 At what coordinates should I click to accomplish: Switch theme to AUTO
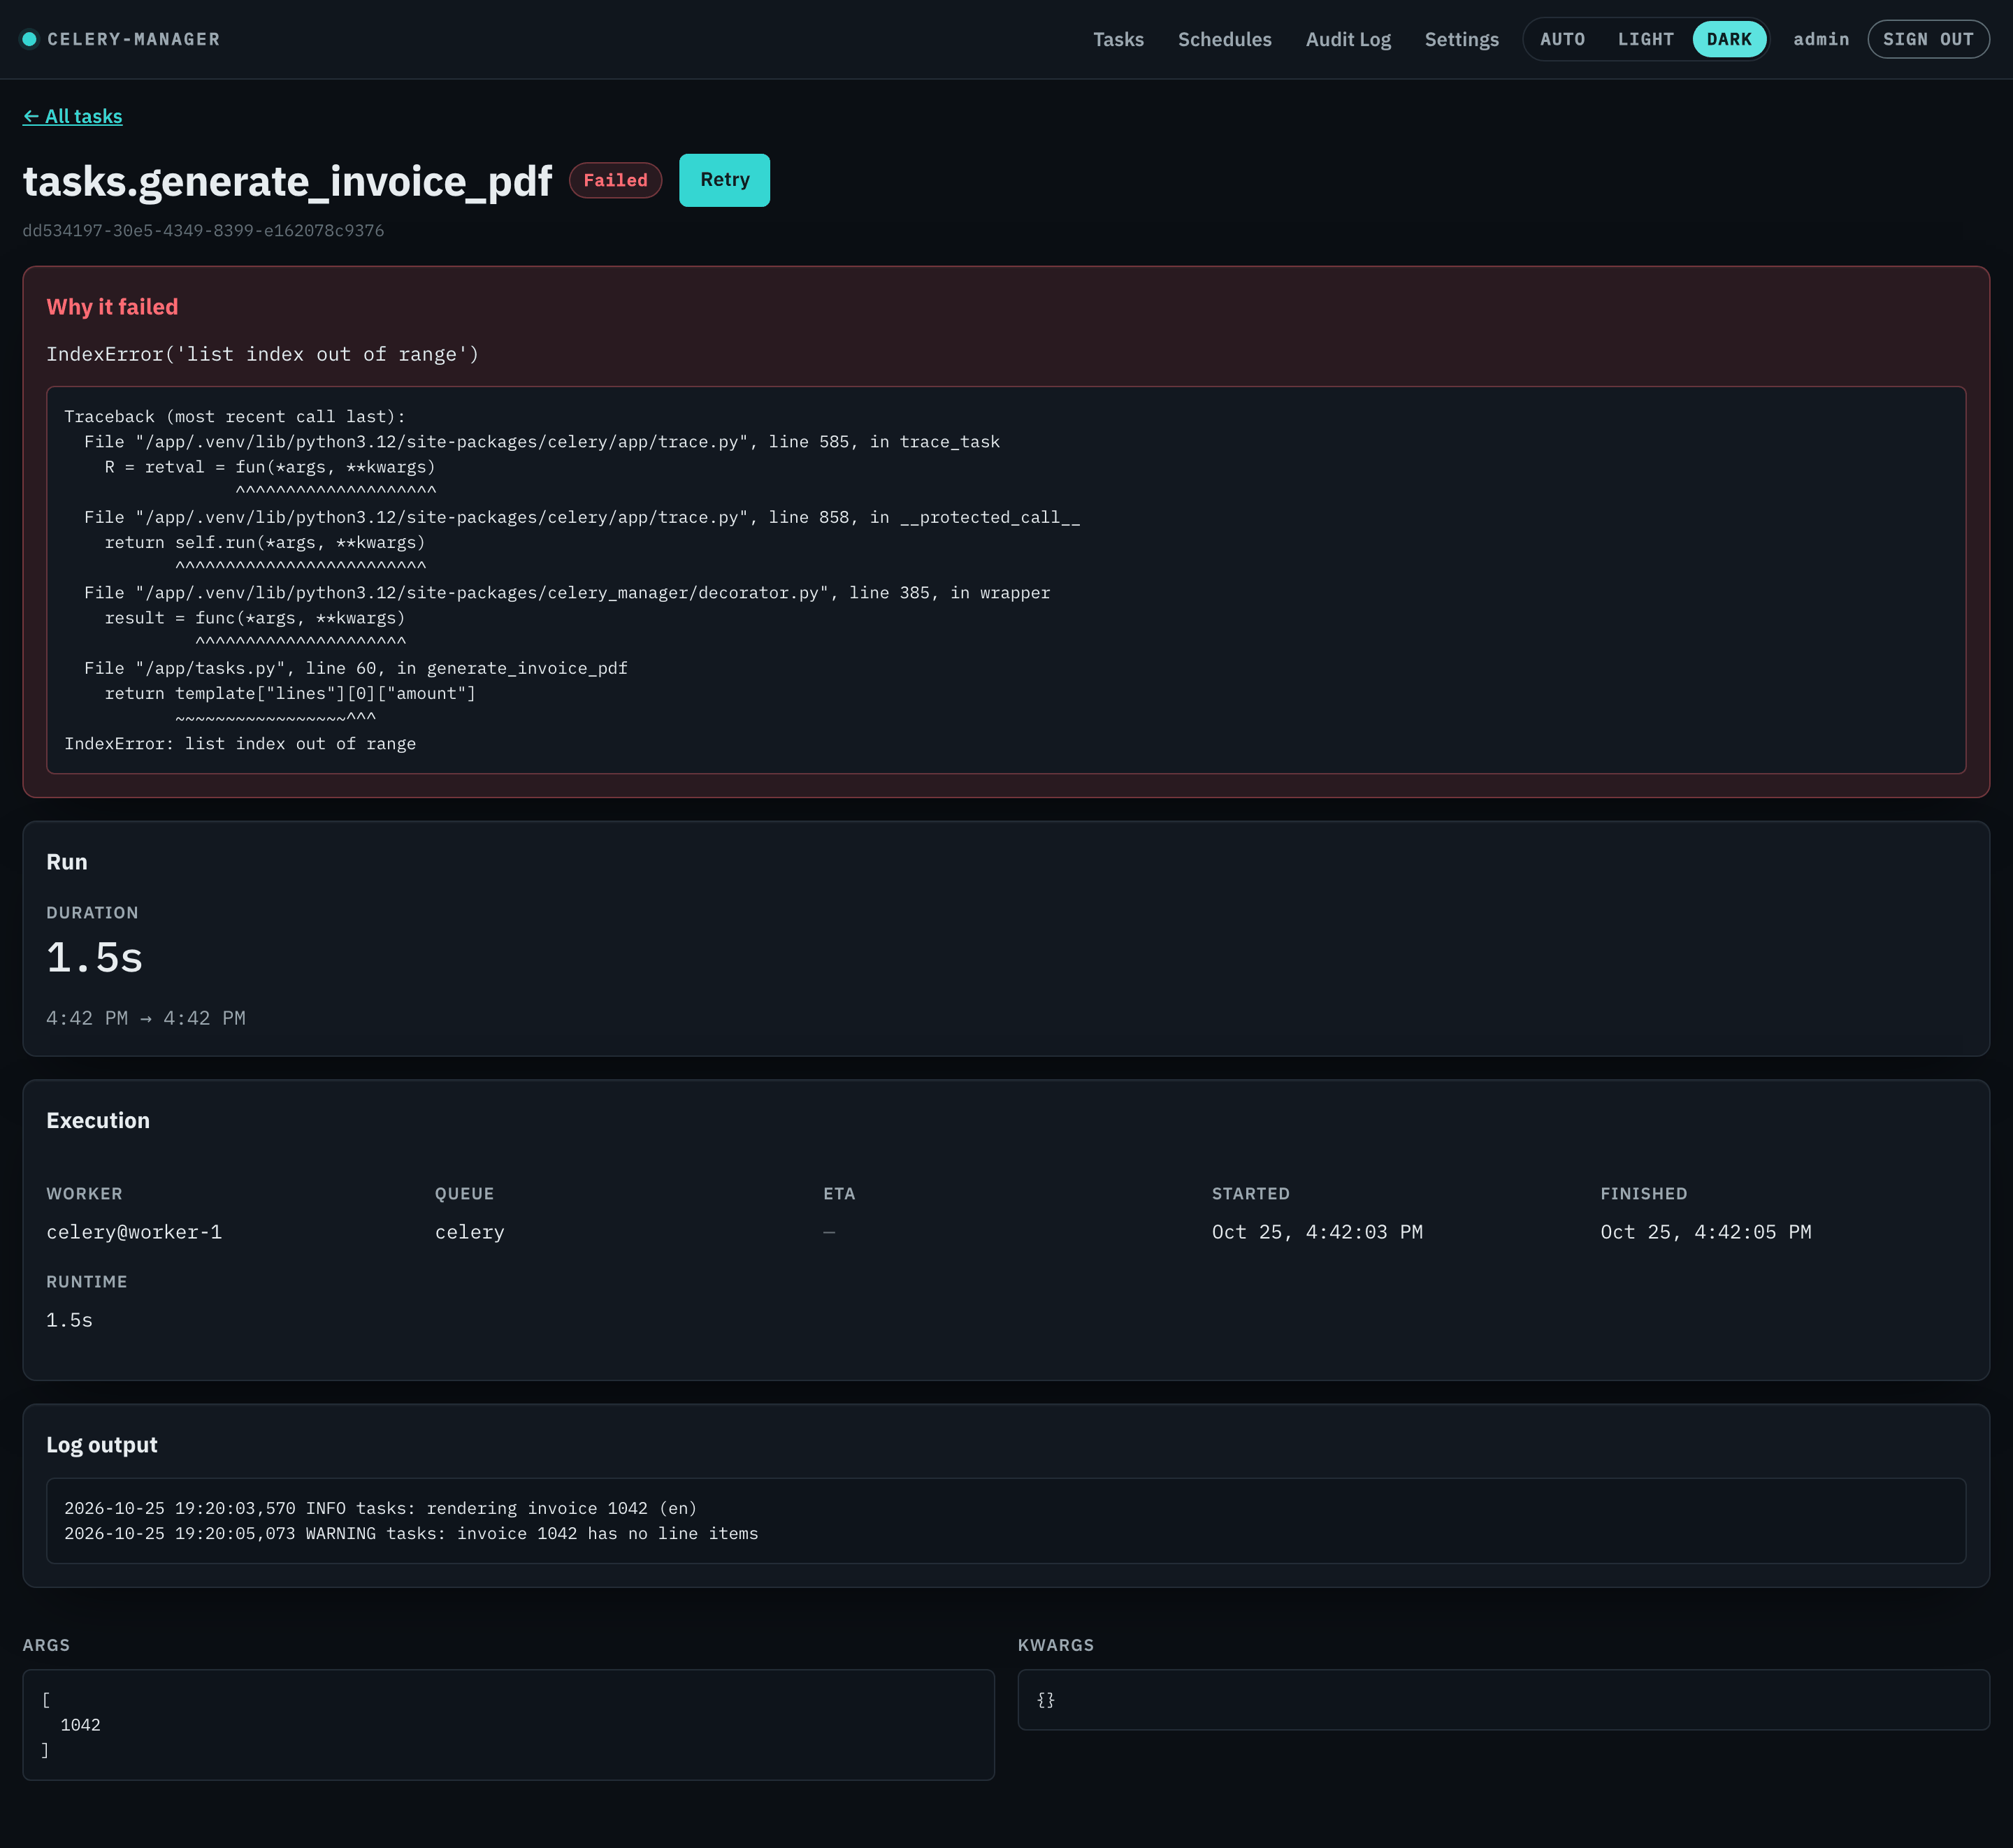(1562, 39)
